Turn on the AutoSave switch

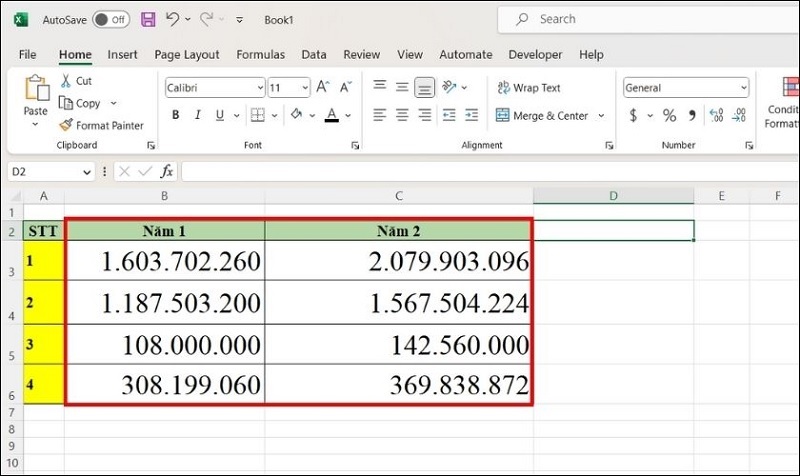click(110, 19)
